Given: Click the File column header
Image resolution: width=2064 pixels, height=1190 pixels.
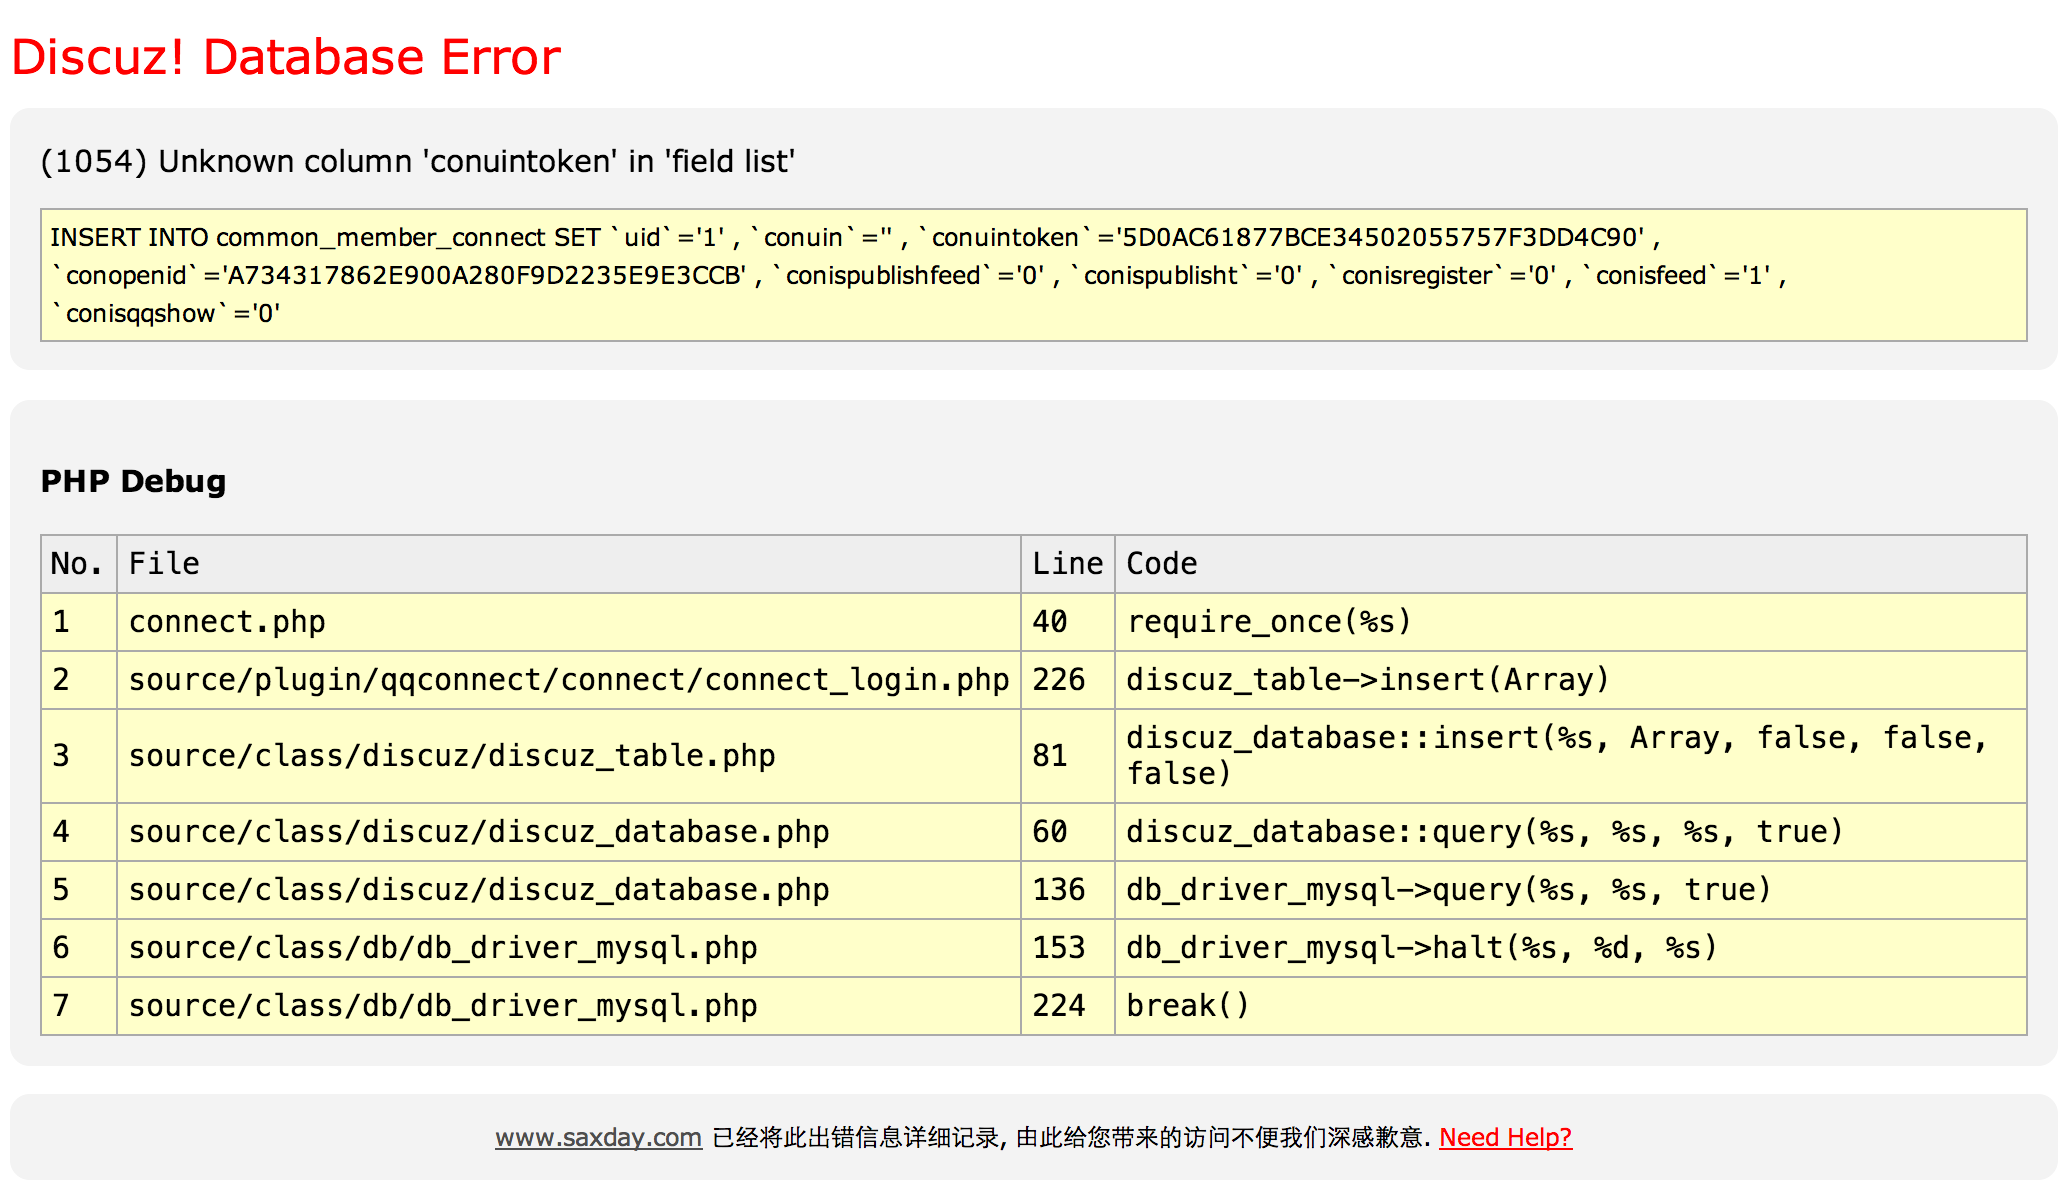Looking at the screenshot, I should [x=165, y=564].
